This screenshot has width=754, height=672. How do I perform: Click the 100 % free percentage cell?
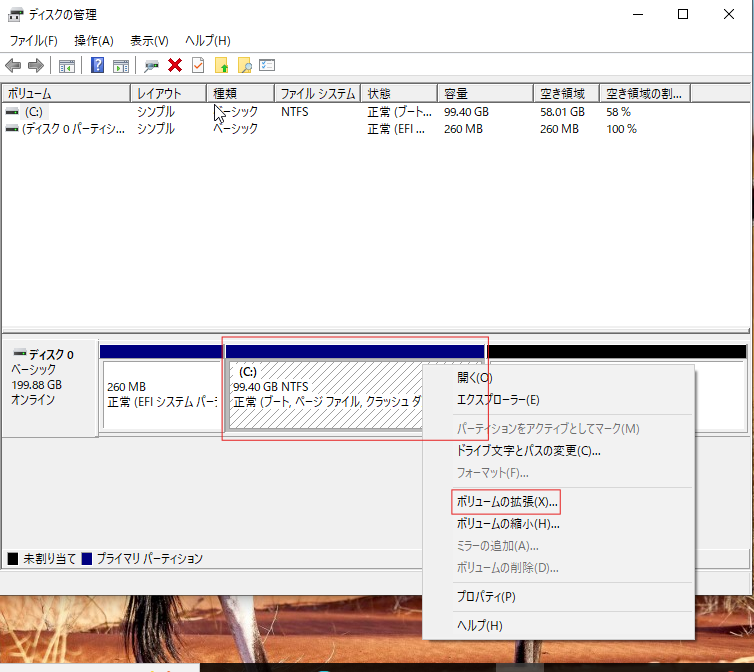(x=621, y=129)
